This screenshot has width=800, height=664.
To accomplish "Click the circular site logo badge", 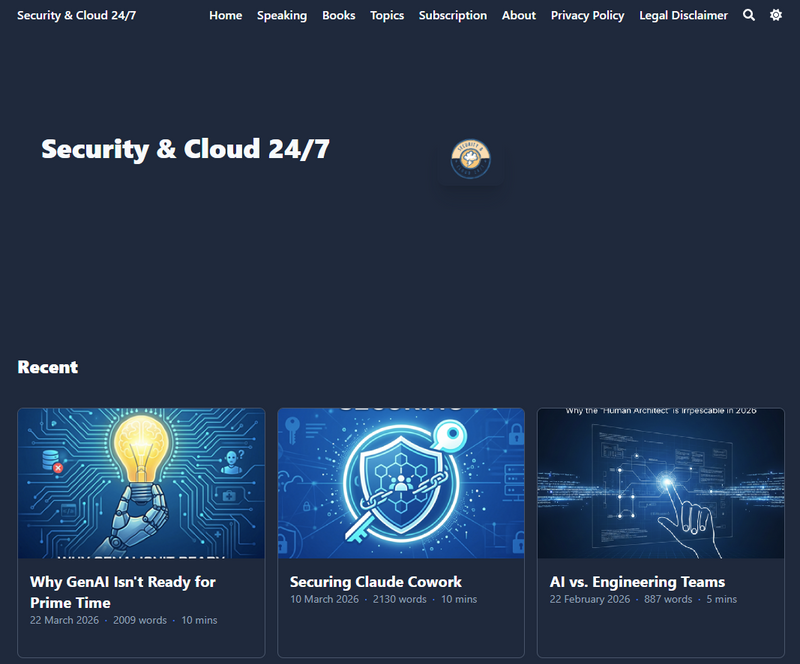I will [x=471, y=160].
